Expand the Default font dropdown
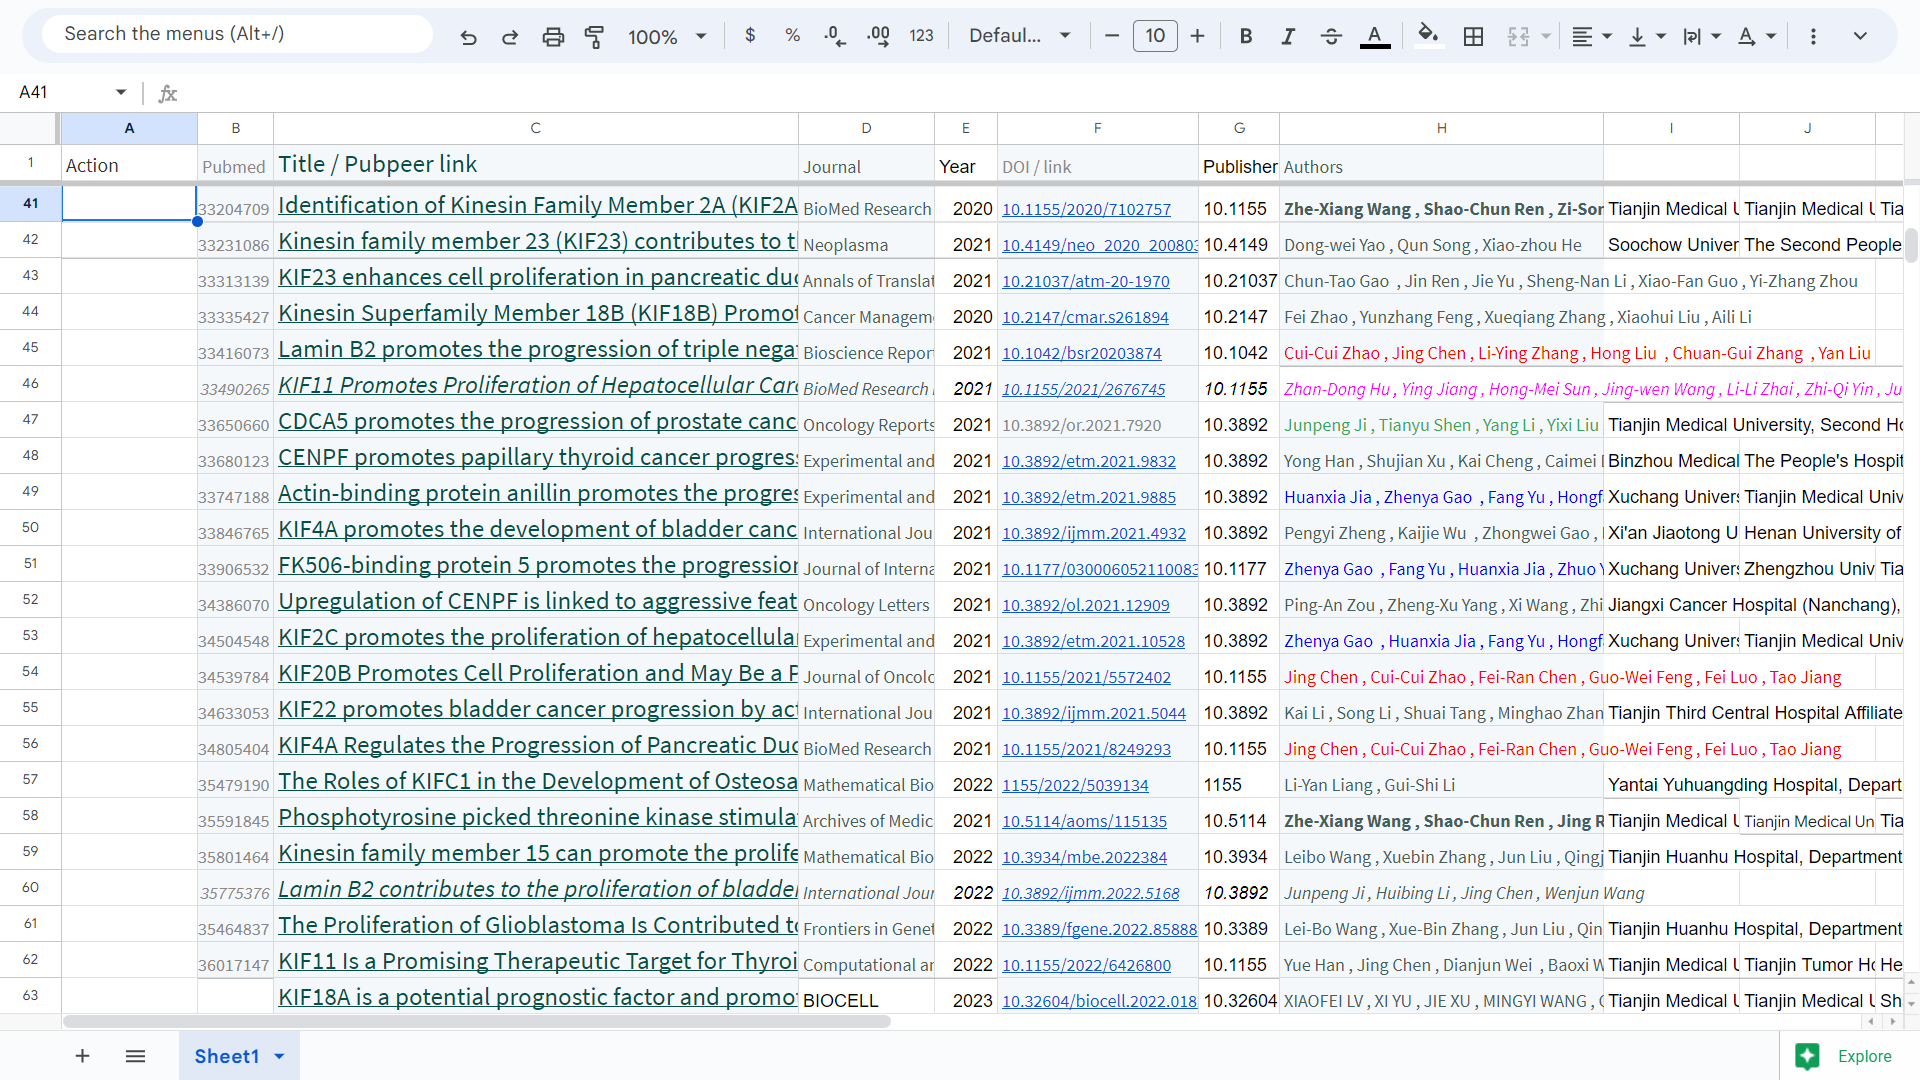1920x1080 pixels. [x=1020, y=36]
